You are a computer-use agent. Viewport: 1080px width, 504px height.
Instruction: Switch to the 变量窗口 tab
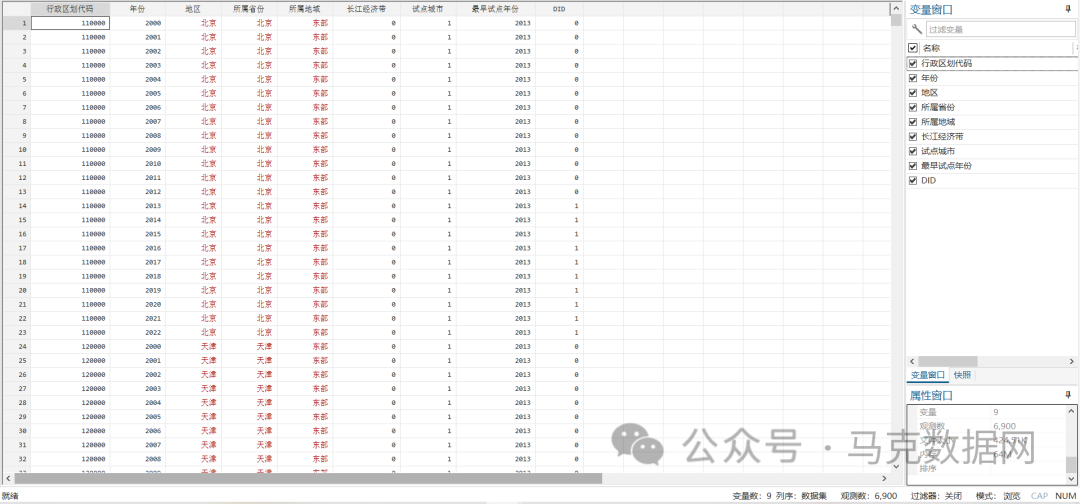click(x=928, y=375)
